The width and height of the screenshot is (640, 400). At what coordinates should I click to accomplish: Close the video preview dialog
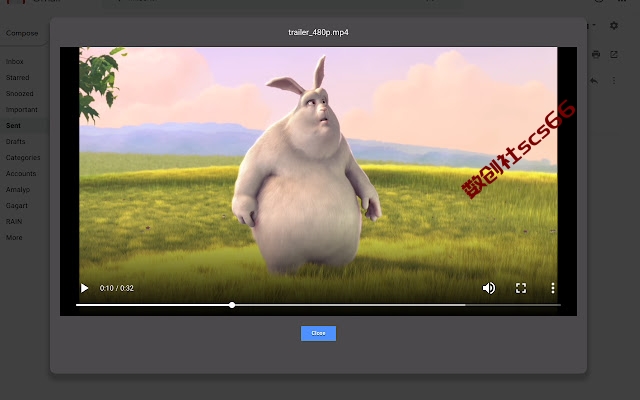(318, 333)
